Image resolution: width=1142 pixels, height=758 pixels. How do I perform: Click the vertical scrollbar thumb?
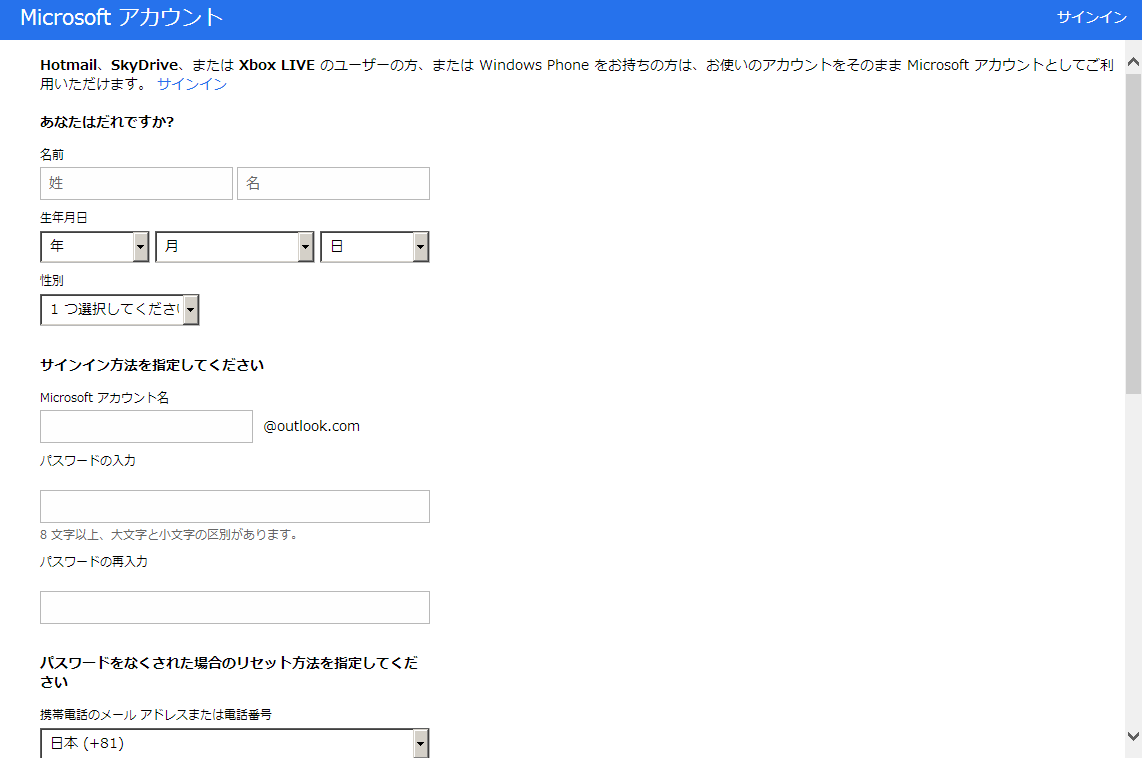pyautogui.click(x=1133, y=234)
